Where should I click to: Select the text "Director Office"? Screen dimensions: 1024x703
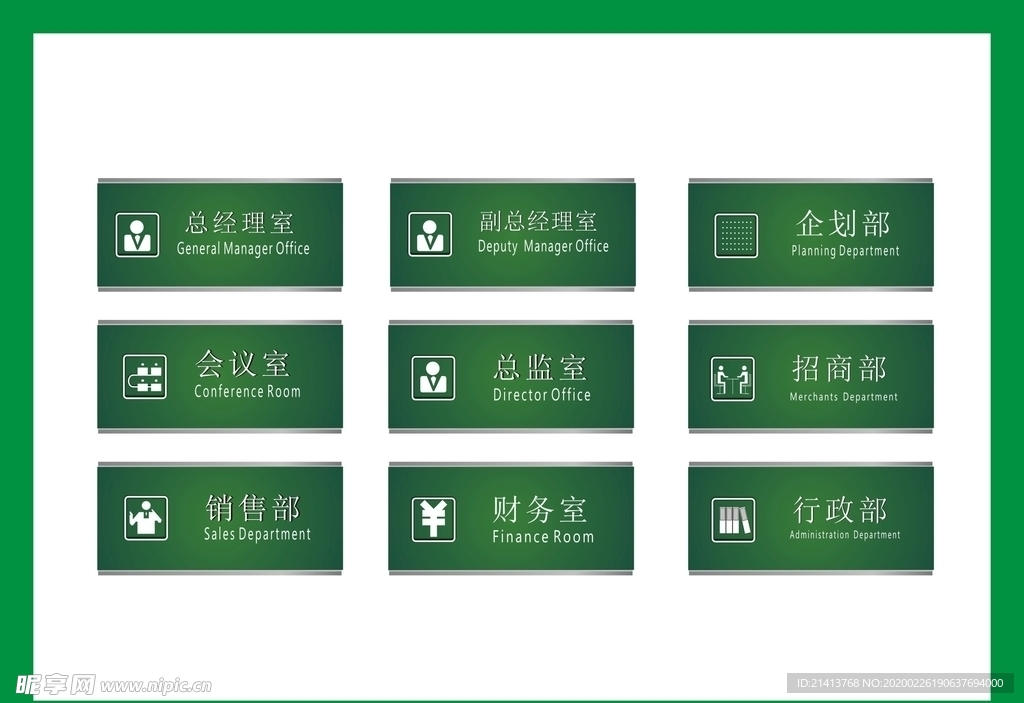point(541,395)
